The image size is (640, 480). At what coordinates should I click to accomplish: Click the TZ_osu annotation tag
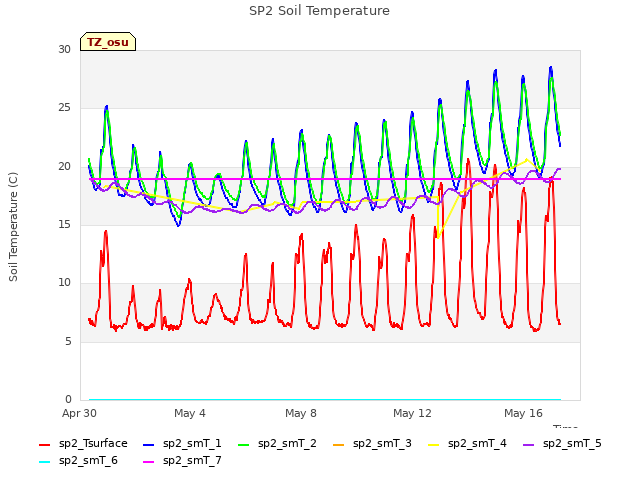tap(108, 42)
